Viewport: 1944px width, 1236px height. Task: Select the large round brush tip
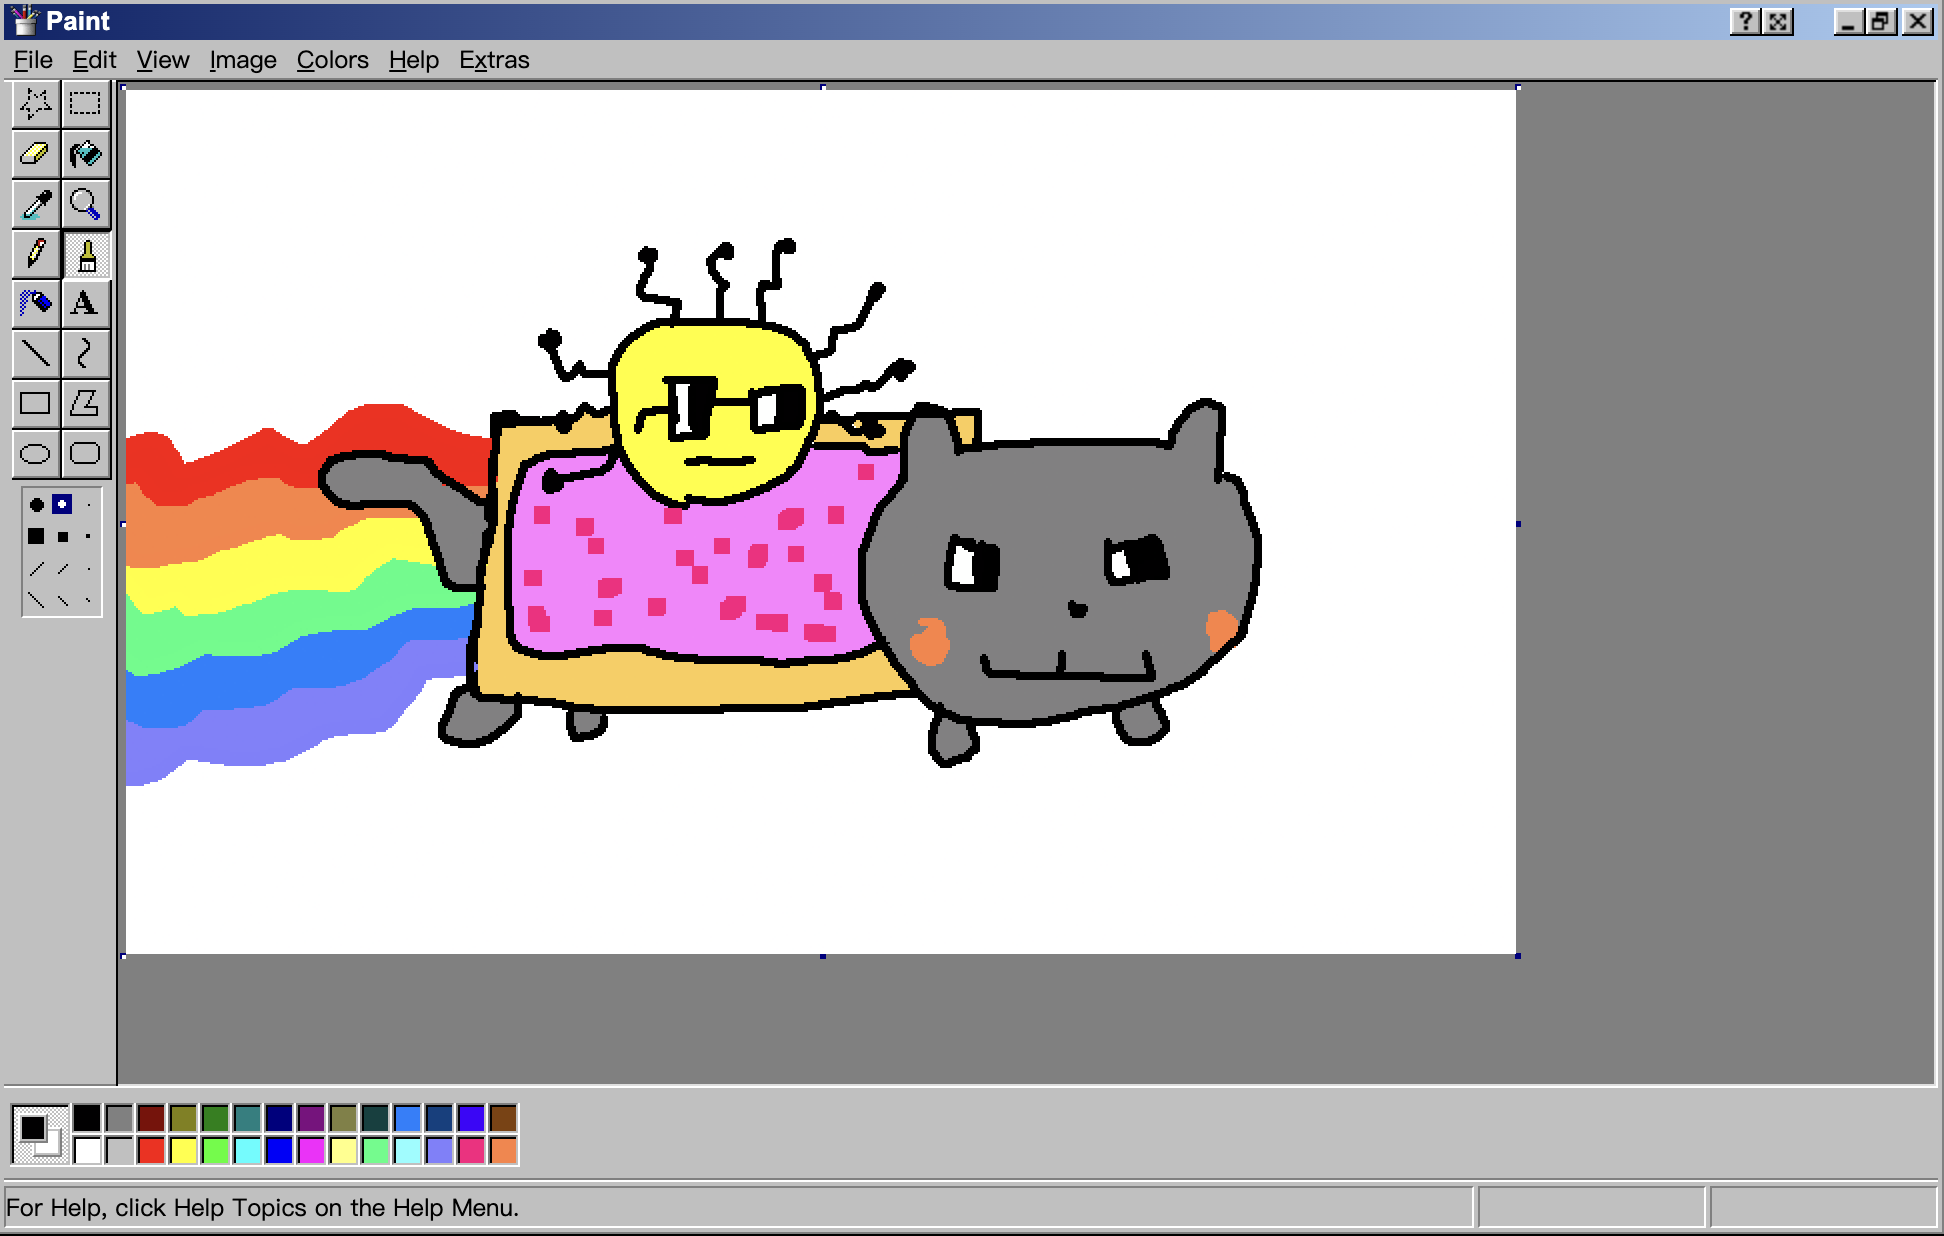tap(37, 505)
